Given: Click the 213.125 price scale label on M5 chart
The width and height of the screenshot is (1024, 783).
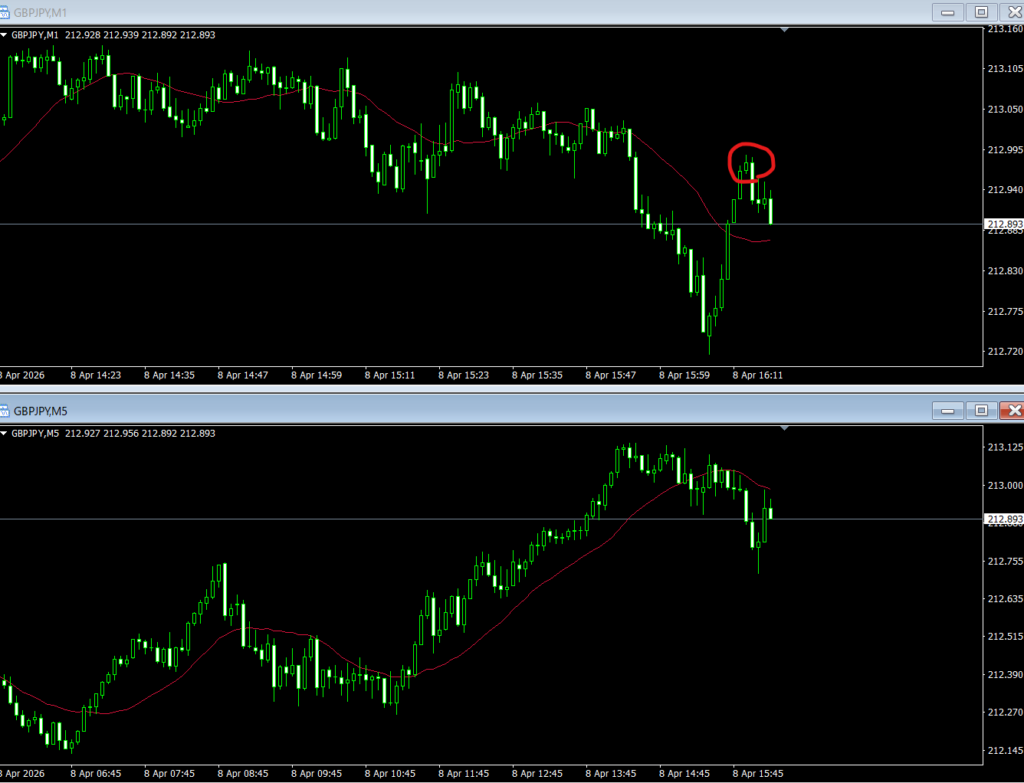Looking at the screenshot, I should pos(1004,447).
